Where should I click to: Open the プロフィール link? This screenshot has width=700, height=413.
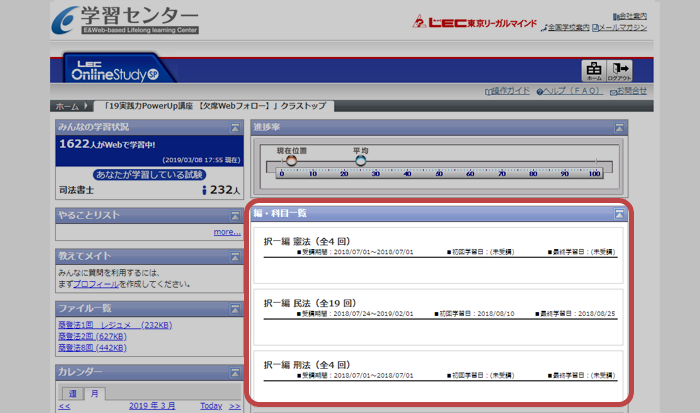coord(96,284)
